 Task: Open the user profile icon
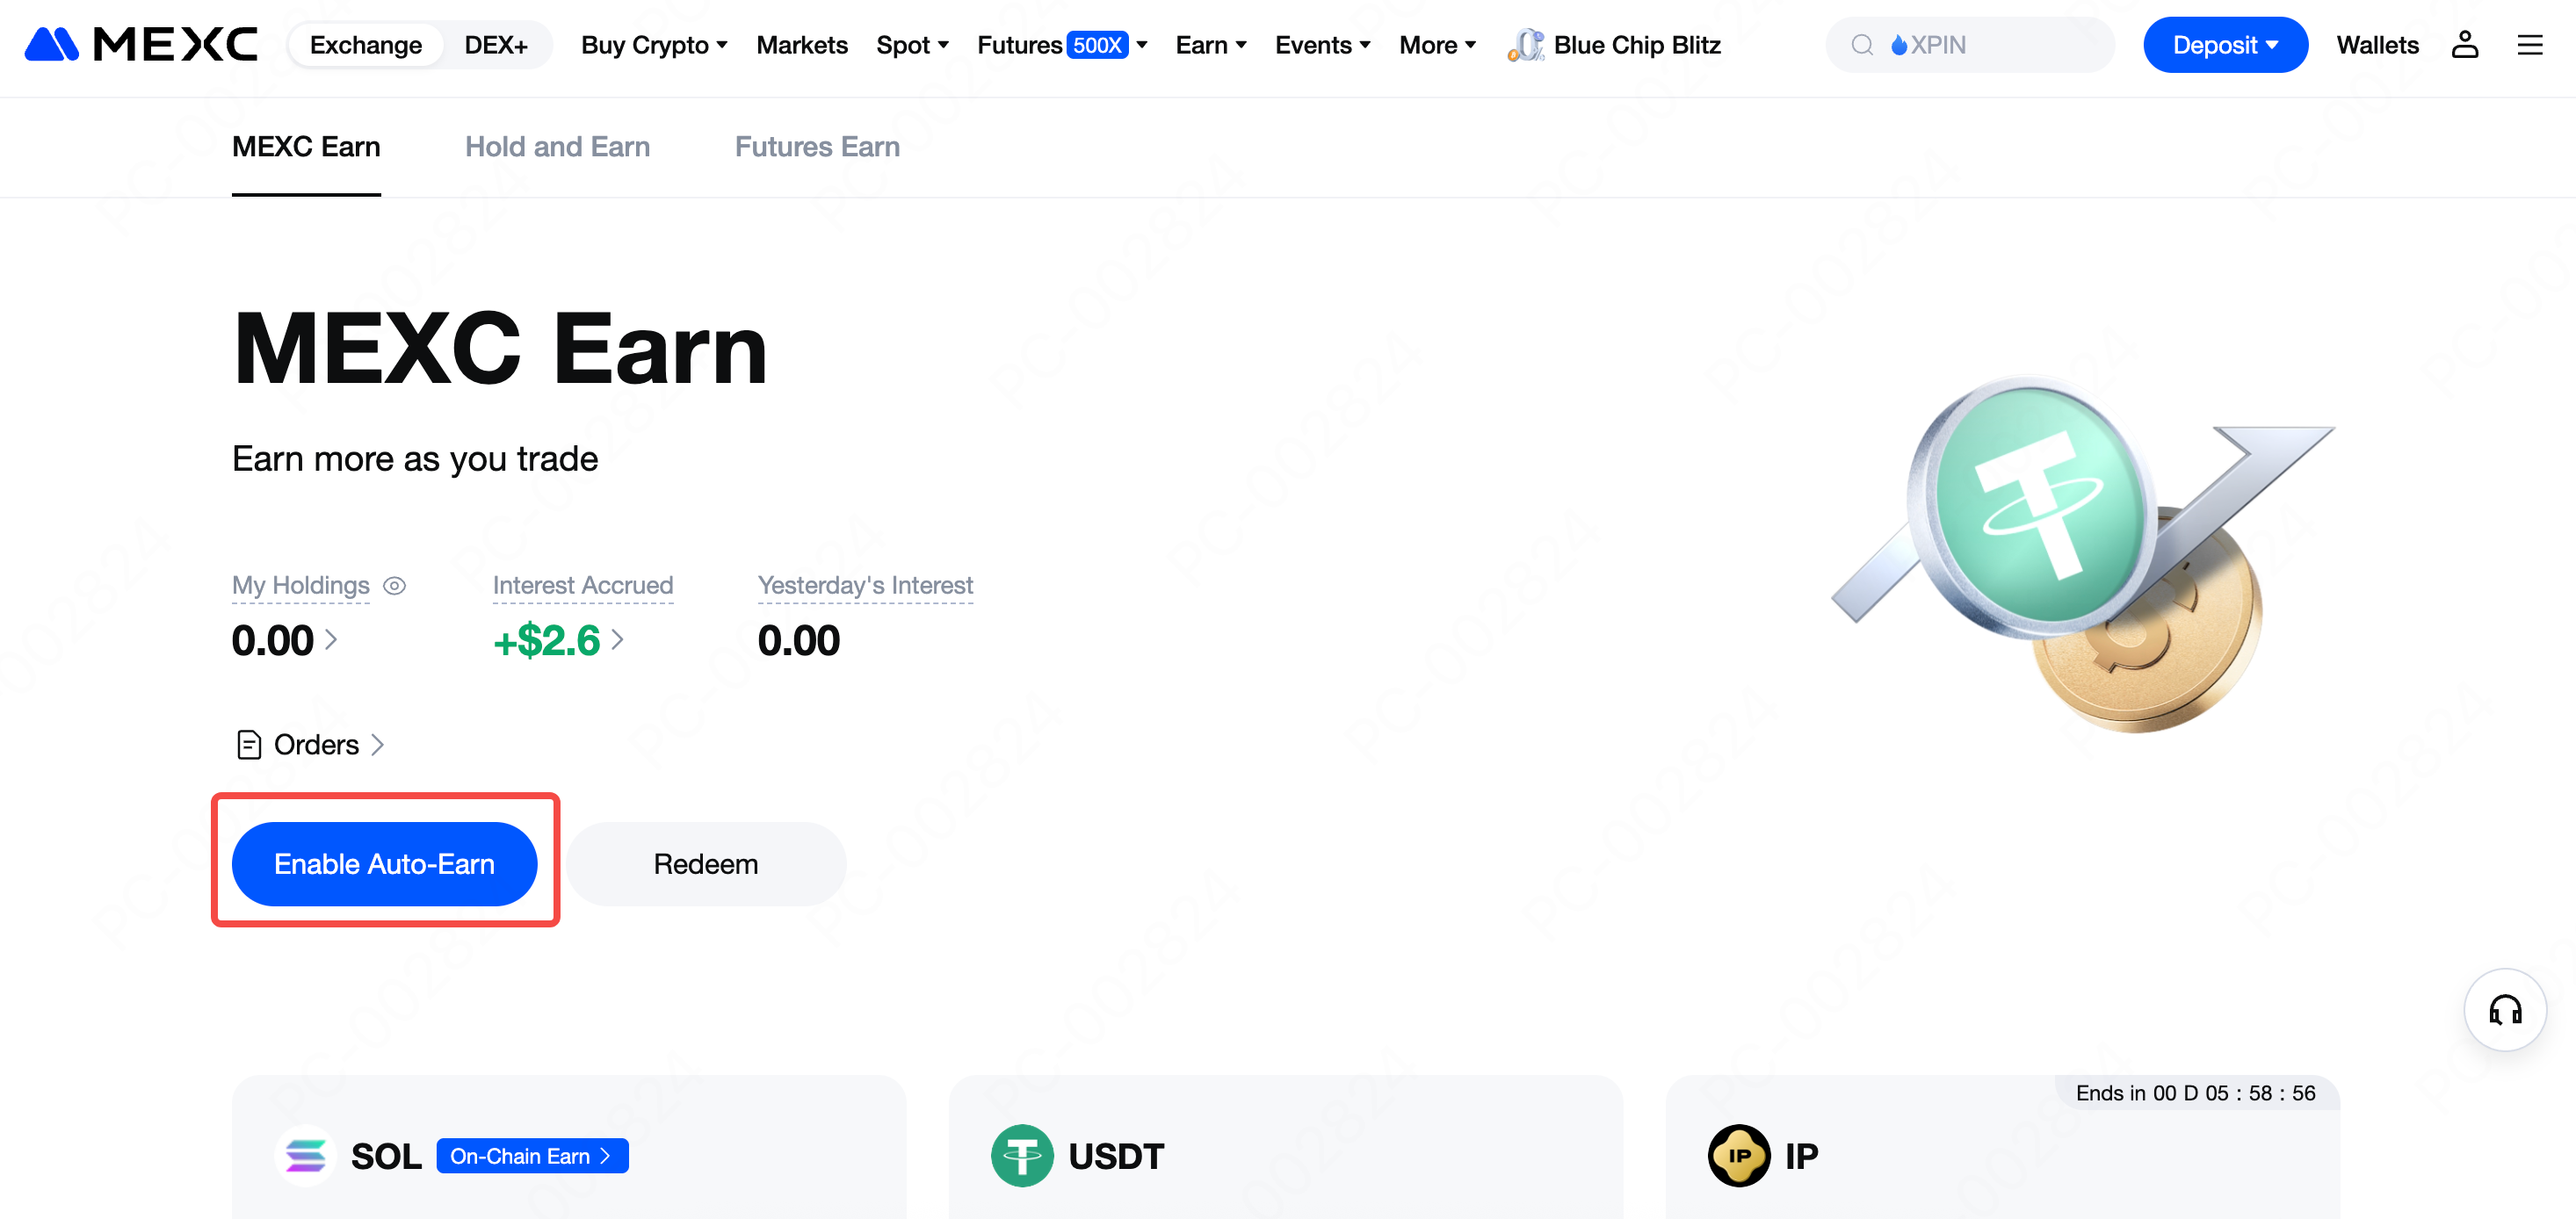pos(2464,45)
